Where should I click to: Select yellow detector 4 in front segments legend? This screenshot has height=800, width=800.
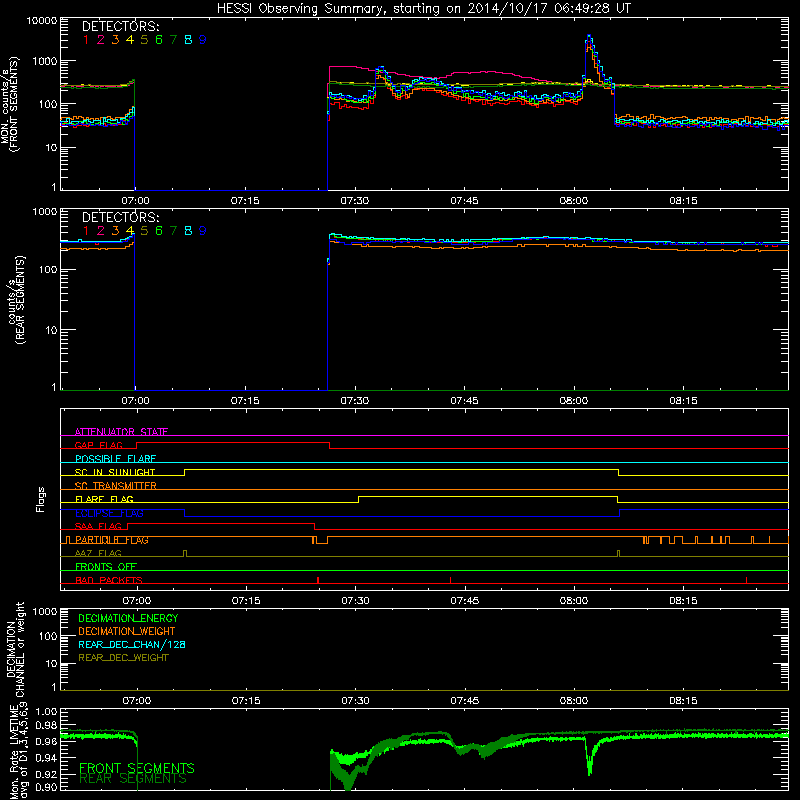point(130,40)
